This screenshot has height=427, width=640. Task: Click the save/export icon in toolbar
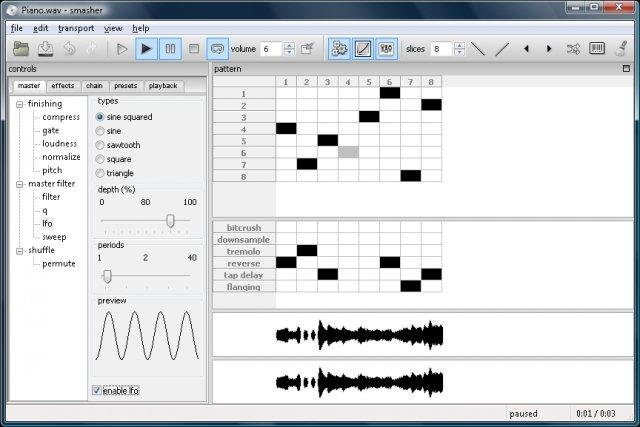[x=45, y=49]
